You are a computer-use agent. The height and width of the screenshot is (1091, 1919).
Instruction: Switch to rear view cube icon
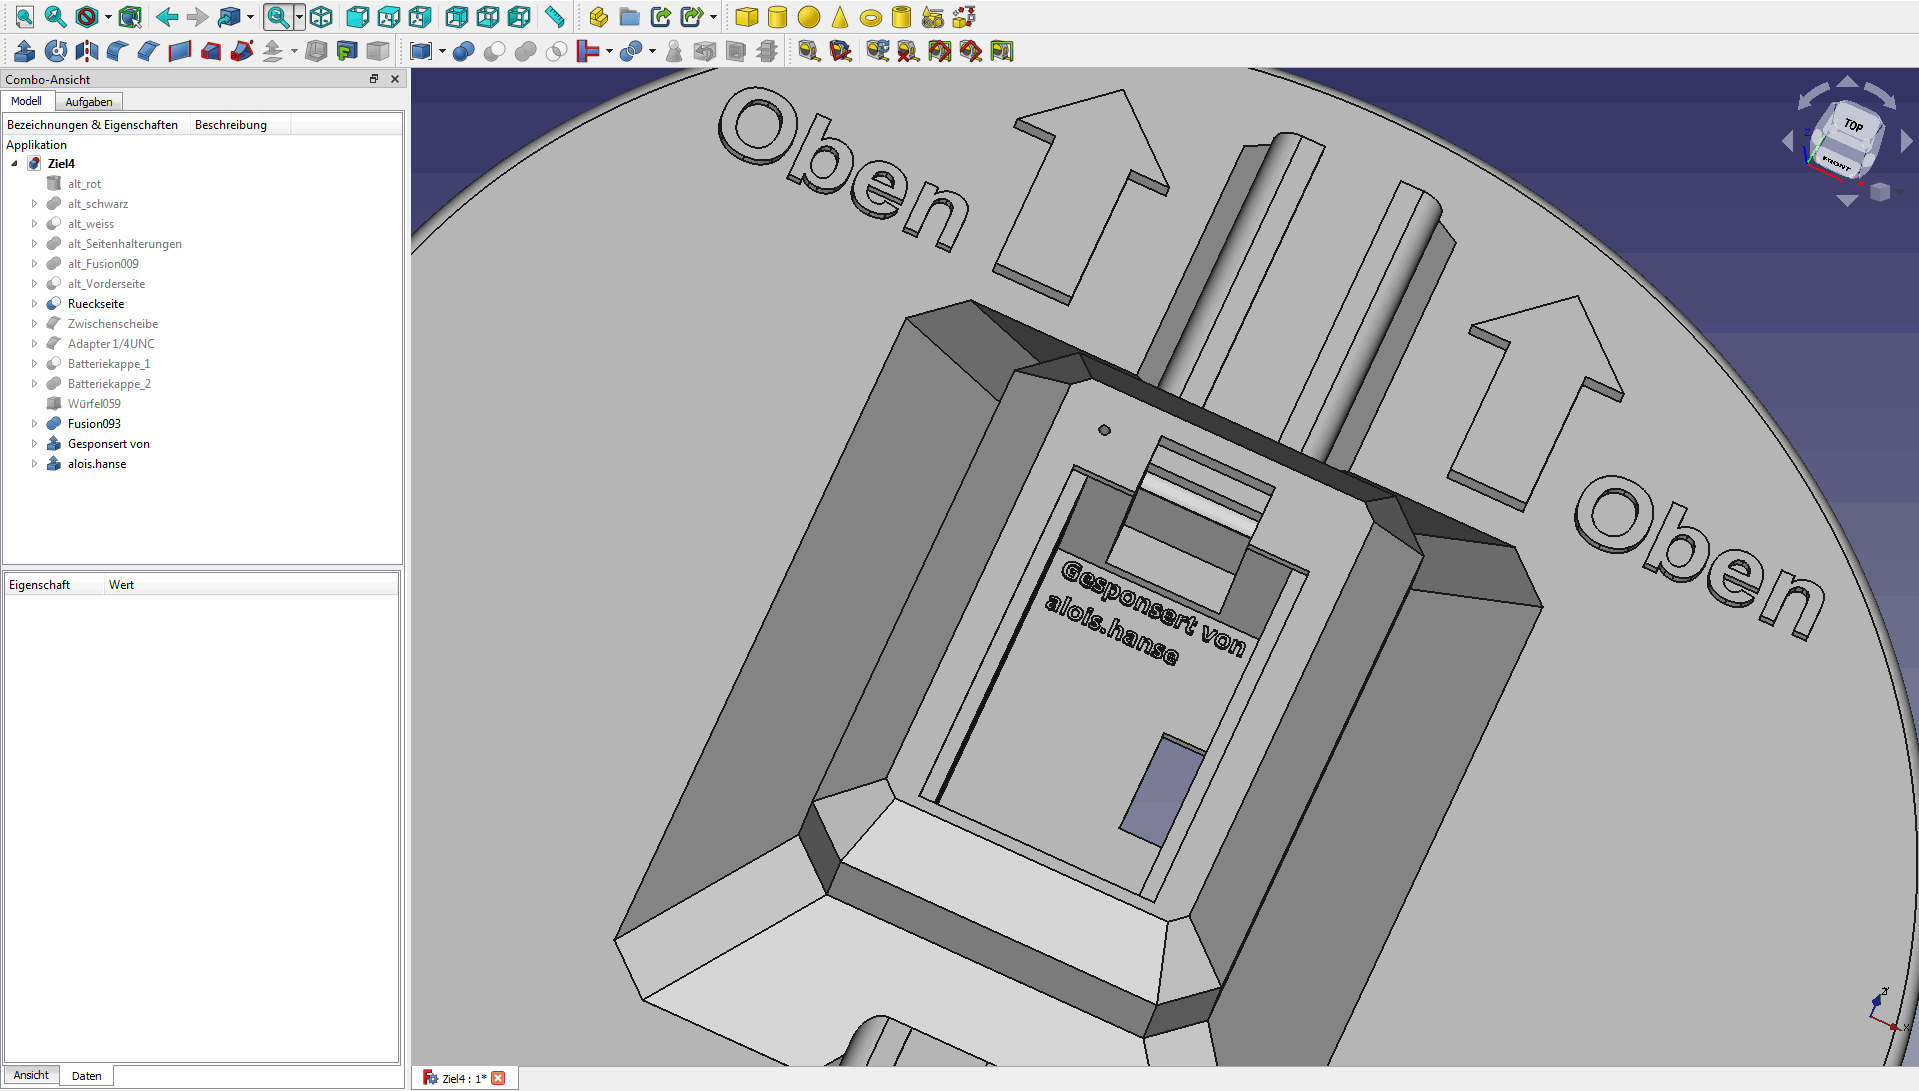pyautogui.click(x=456, y=17)
